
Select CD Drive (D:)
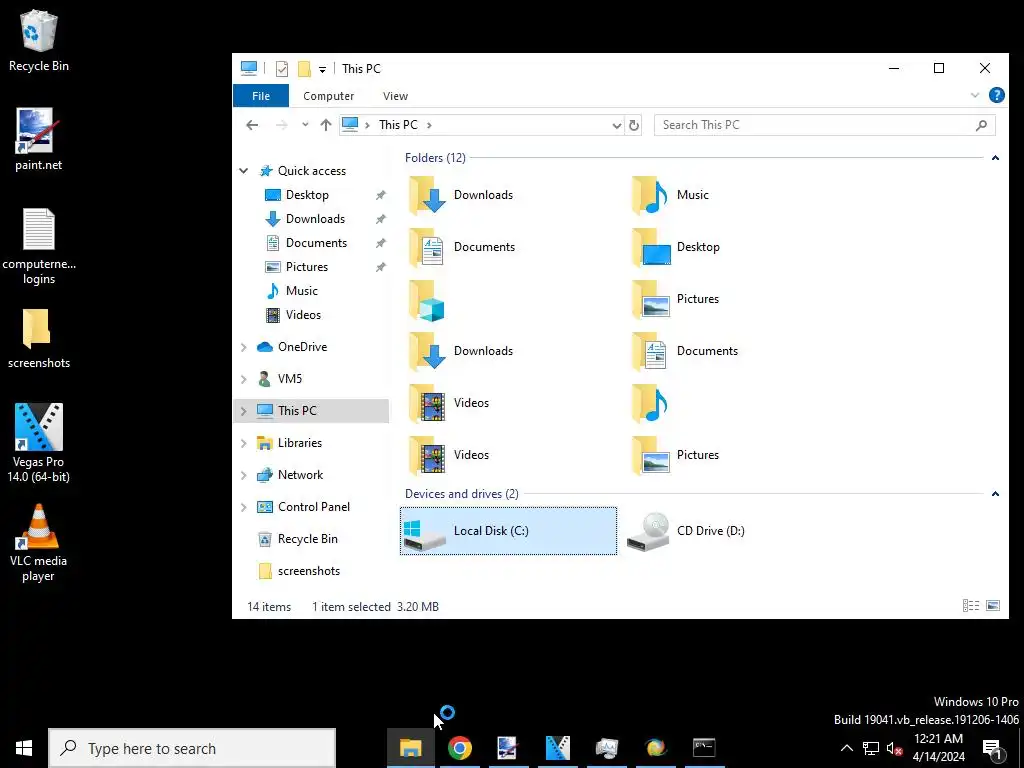686,531
